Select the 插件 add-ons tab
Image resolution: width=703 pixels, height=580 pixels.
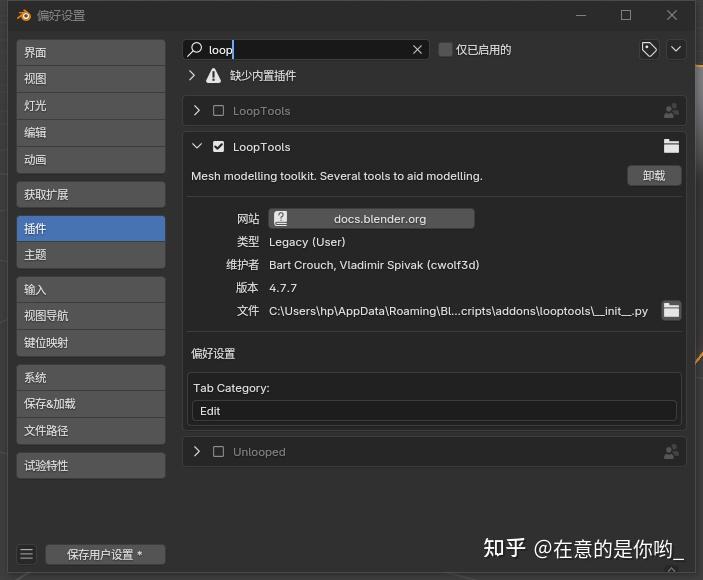click(x=91, y=229)
